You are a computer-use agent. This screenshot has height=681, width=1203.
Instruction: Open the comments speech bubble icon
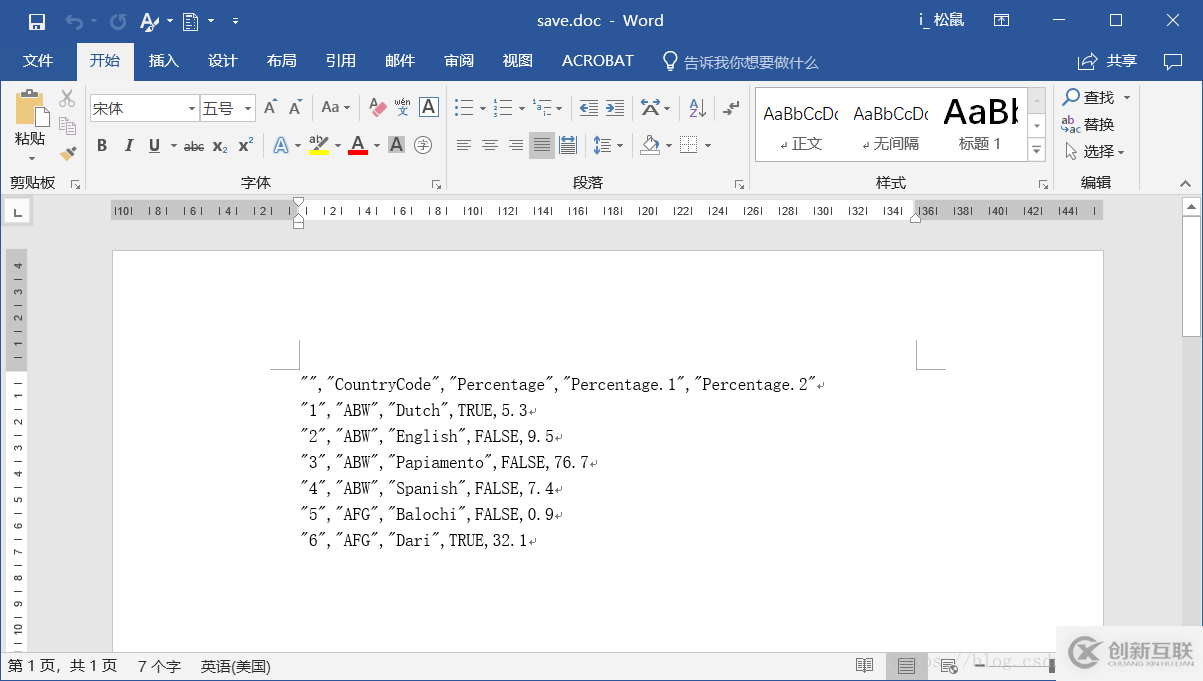(x=1173, y=62)
